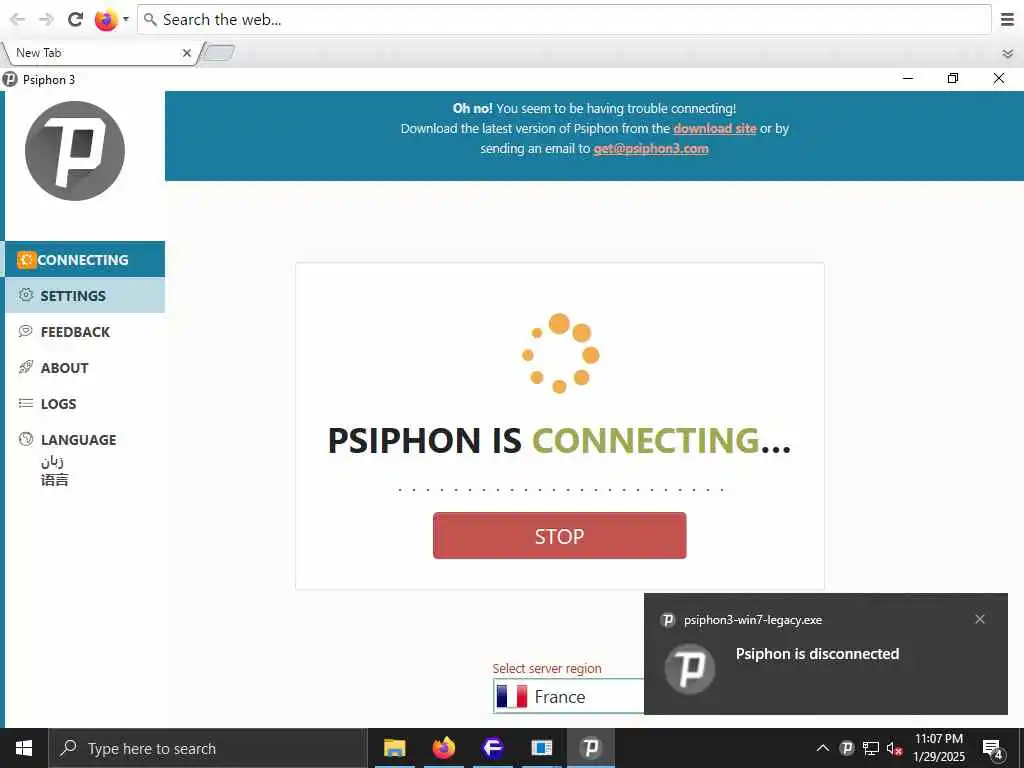Click the Psiphon 3 title bar icon
Viewport: 1024px width, 768px height.
(10, 80)
